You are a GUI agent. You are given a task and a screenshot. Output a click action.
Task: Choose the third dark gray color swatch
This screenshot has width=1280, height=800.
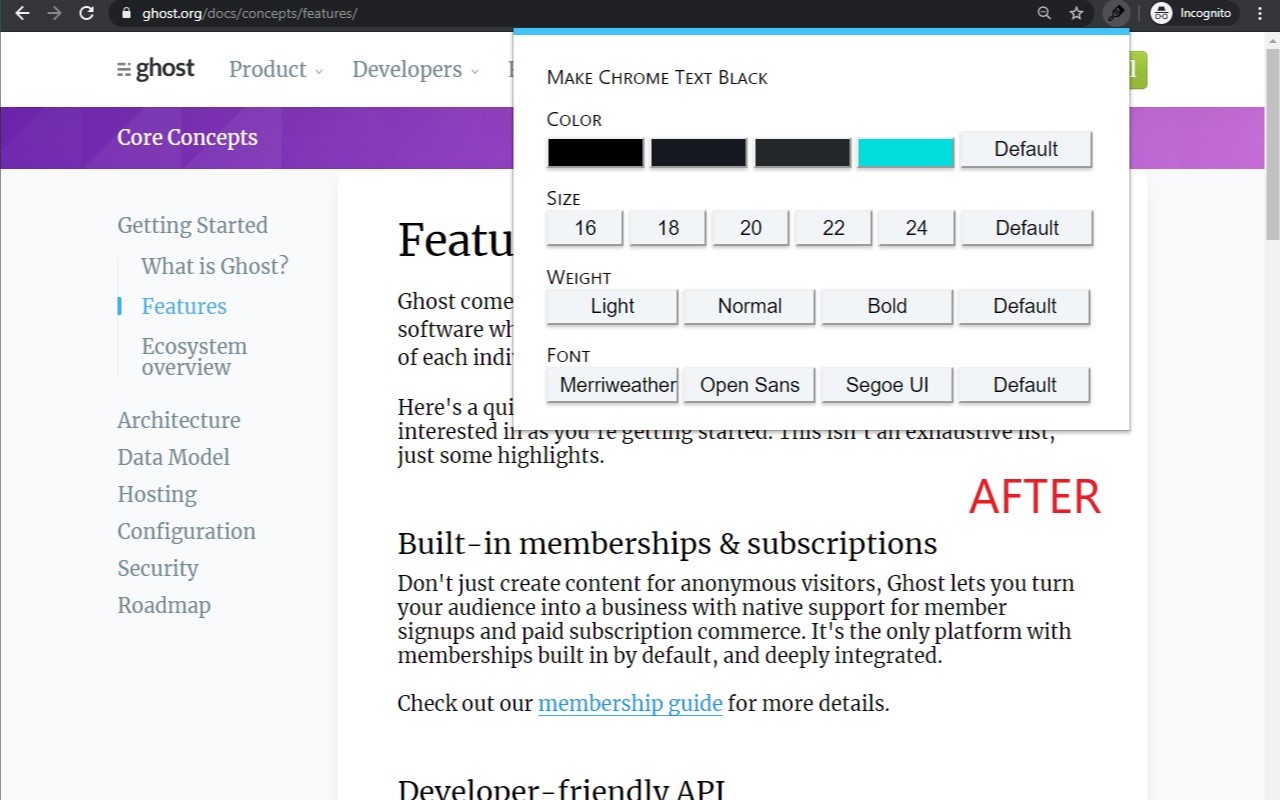[x=802, y=152]
